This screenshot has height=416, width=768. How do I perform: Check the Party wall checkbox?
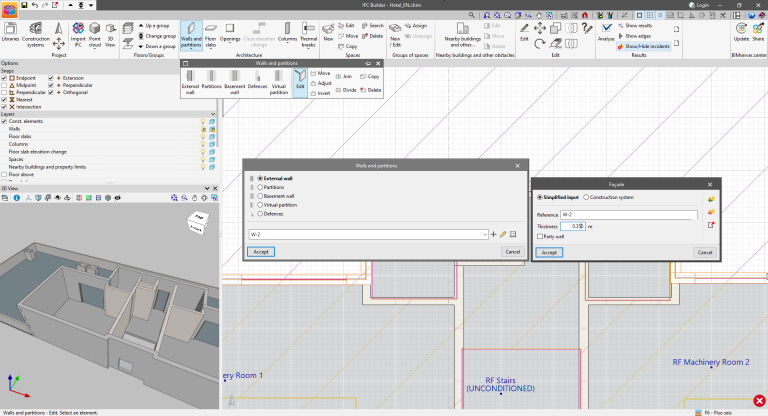coord(540,236)
